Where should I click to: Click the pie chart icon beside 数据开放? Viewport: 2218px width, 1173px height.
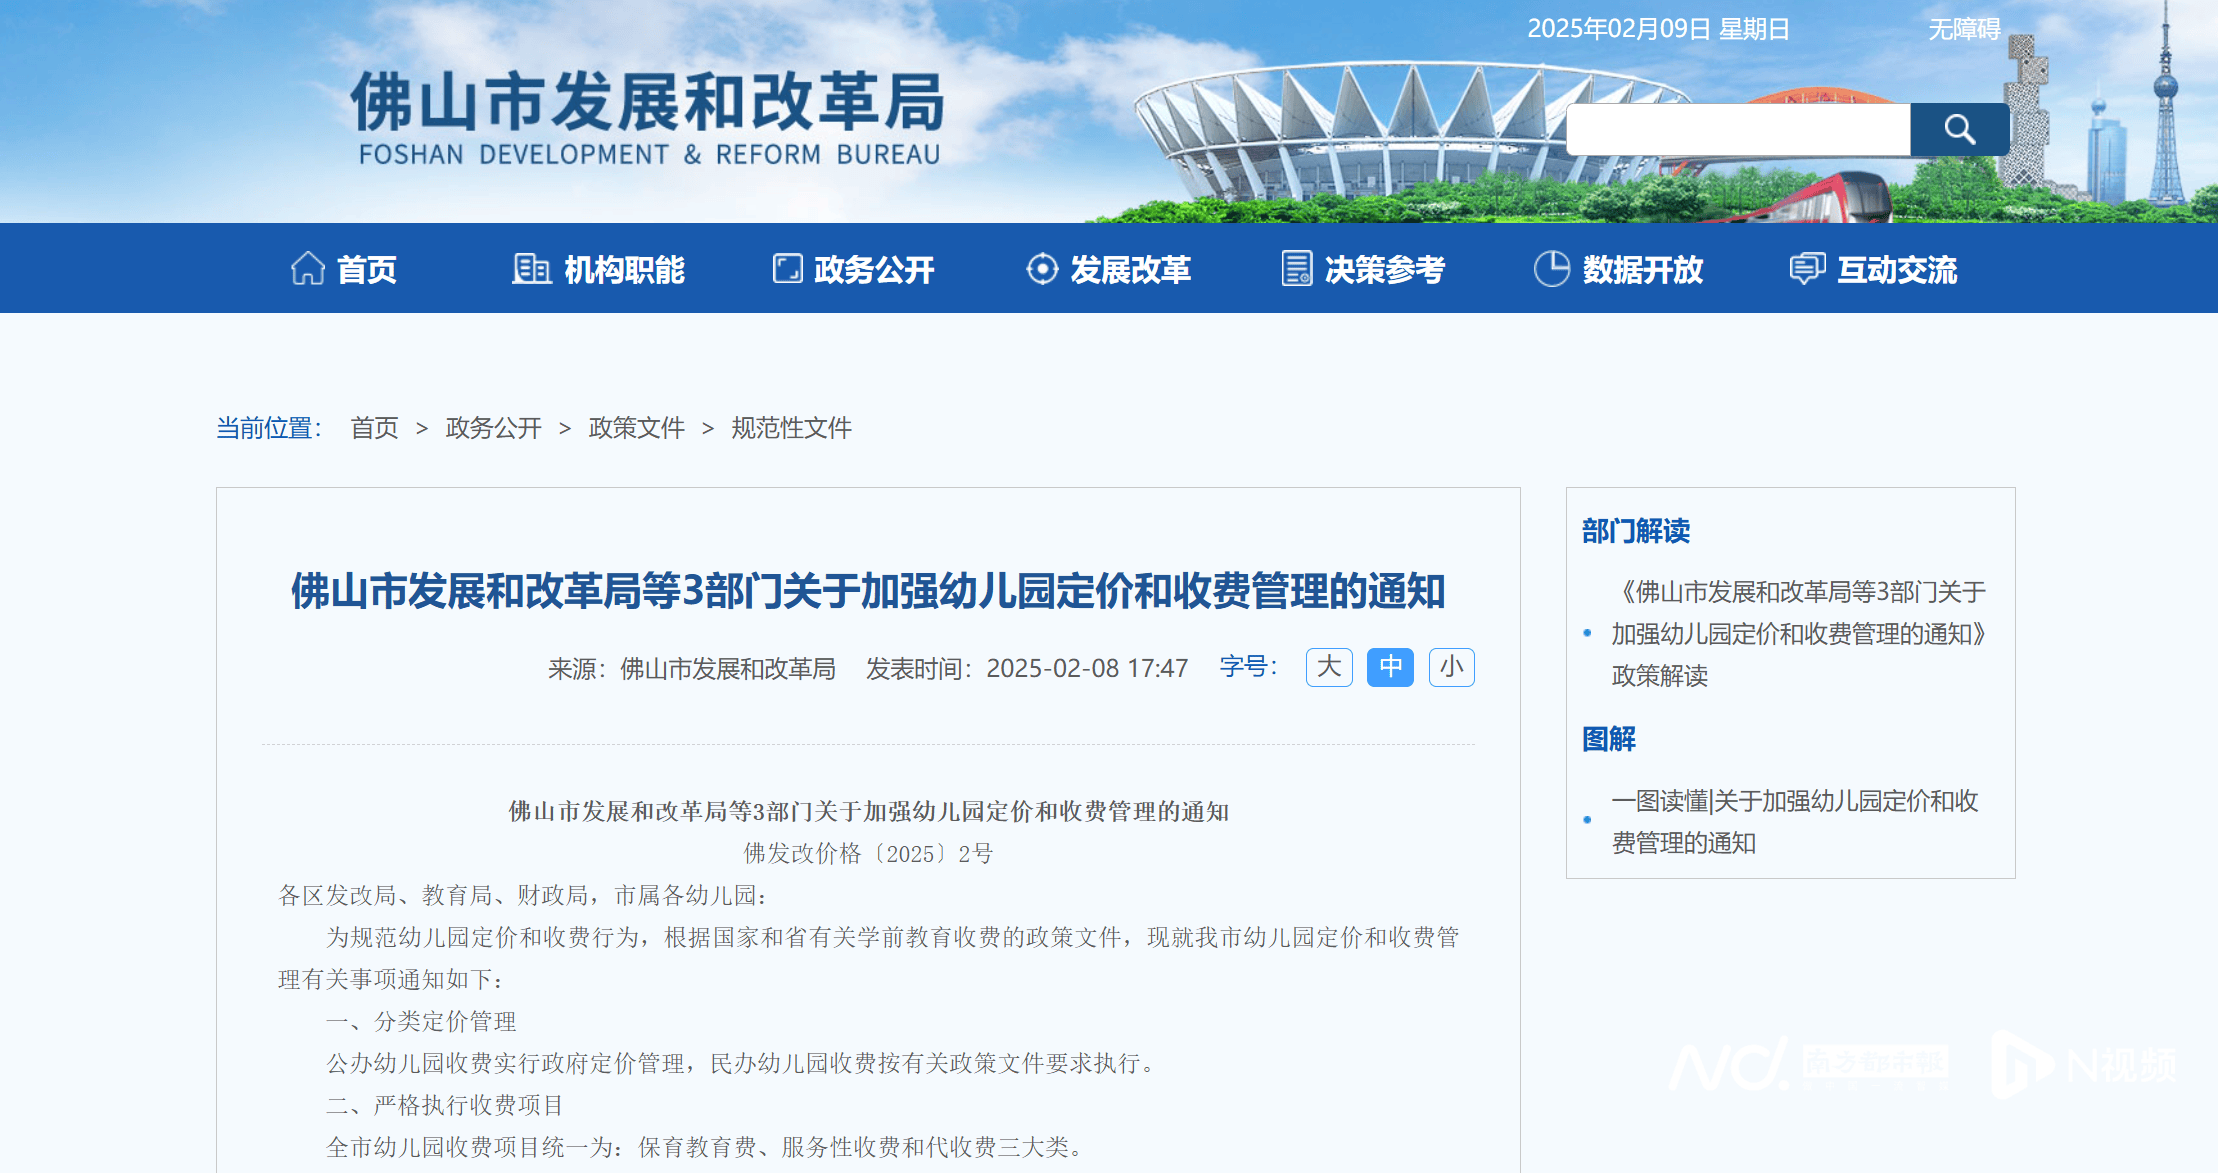[x=1552, y=269]
